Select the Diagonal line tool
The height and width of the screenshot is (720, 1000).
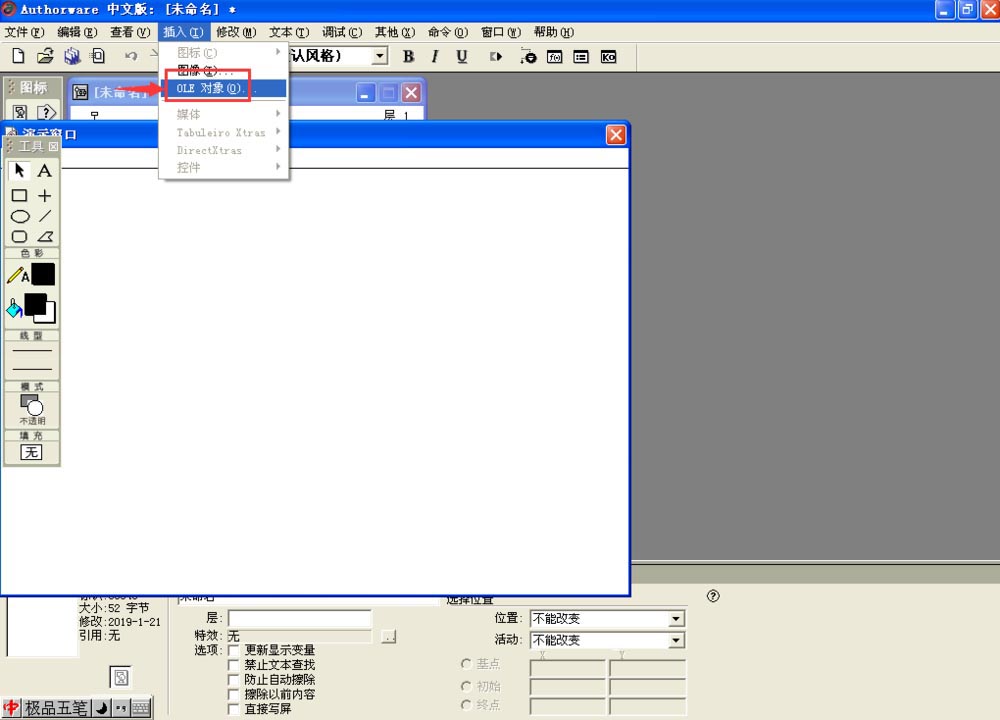[x=45, y=216]
